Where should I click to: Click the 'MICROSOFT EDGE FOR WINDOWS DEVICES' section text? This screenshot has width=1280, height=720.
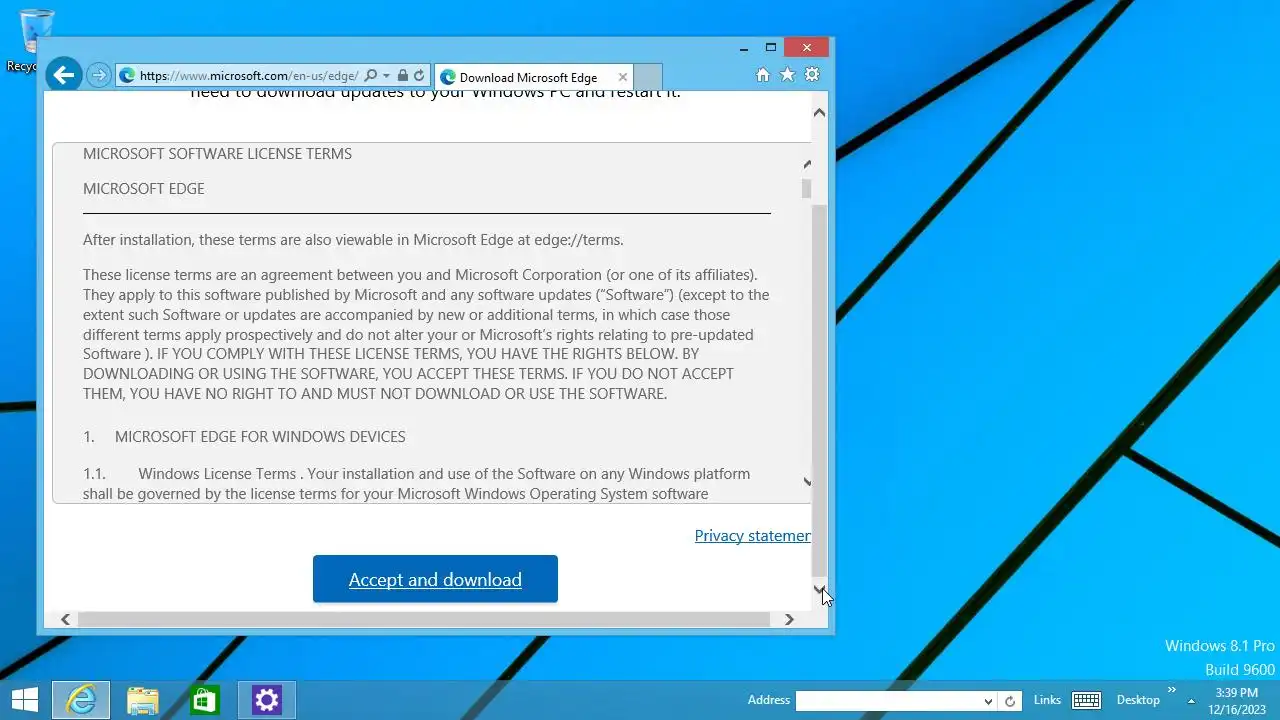tap(260, 437)
